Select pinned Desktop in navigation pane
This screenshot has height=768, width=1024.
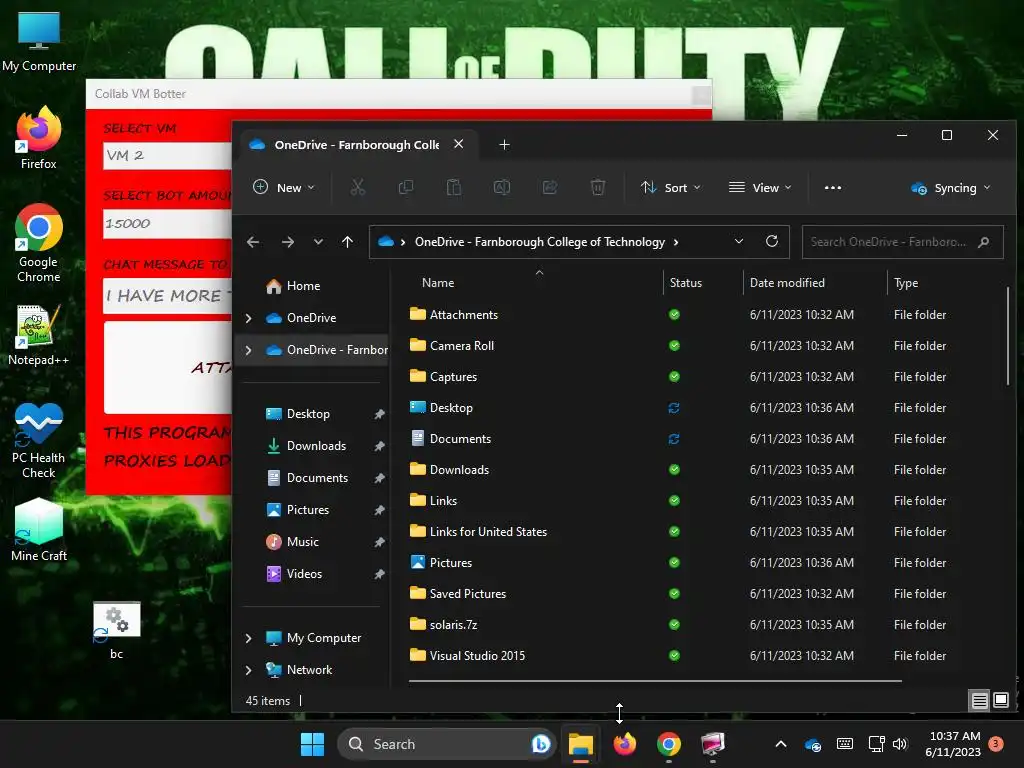(298, 414)
